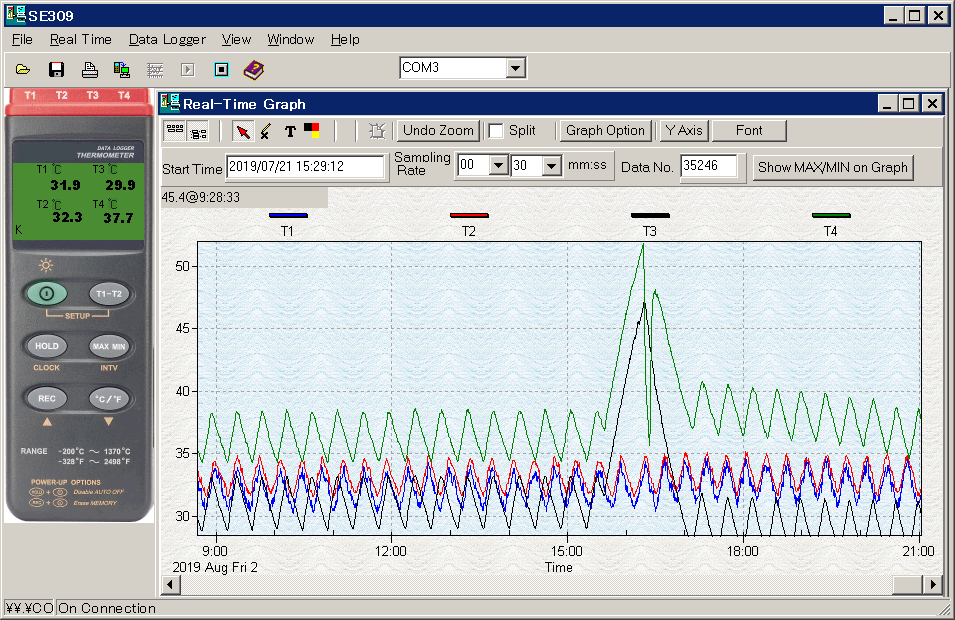Click Show MAX/MIN on Graph button
The height and width of the screenshot is (620, 955).
[x=833, y=167]
